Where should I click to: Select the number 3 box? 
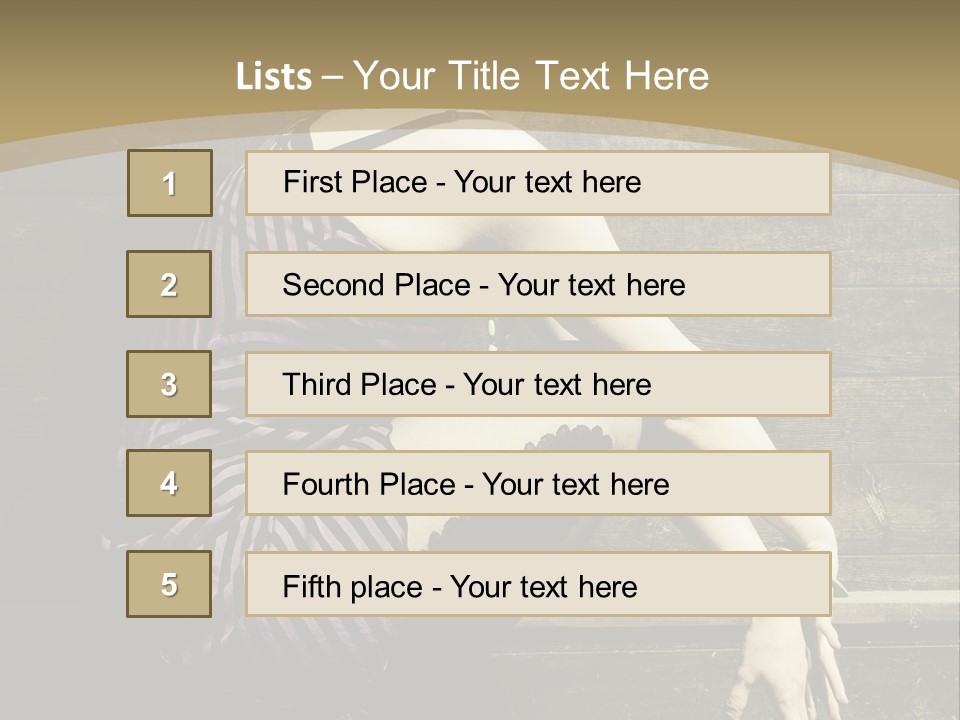(169, 384)
